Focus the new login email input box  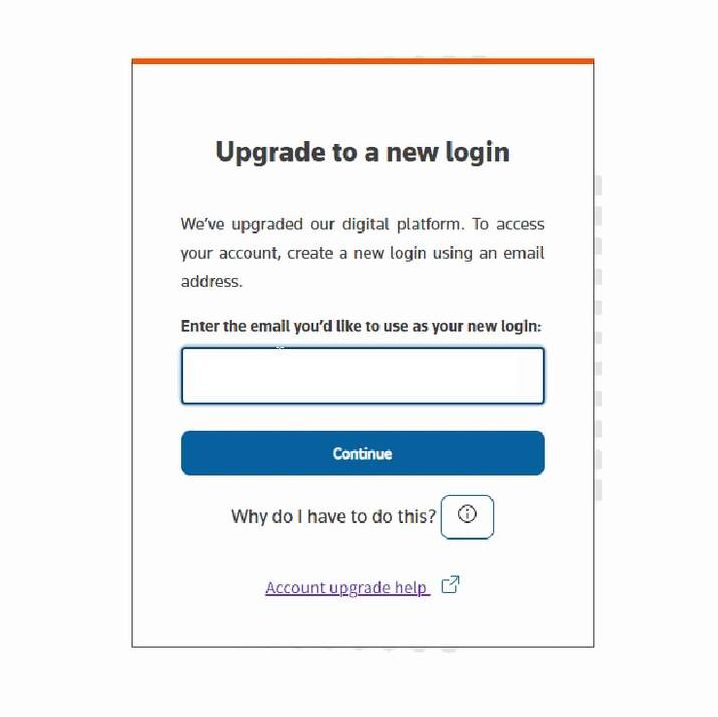pyautogui.click(x=363, y=375)
